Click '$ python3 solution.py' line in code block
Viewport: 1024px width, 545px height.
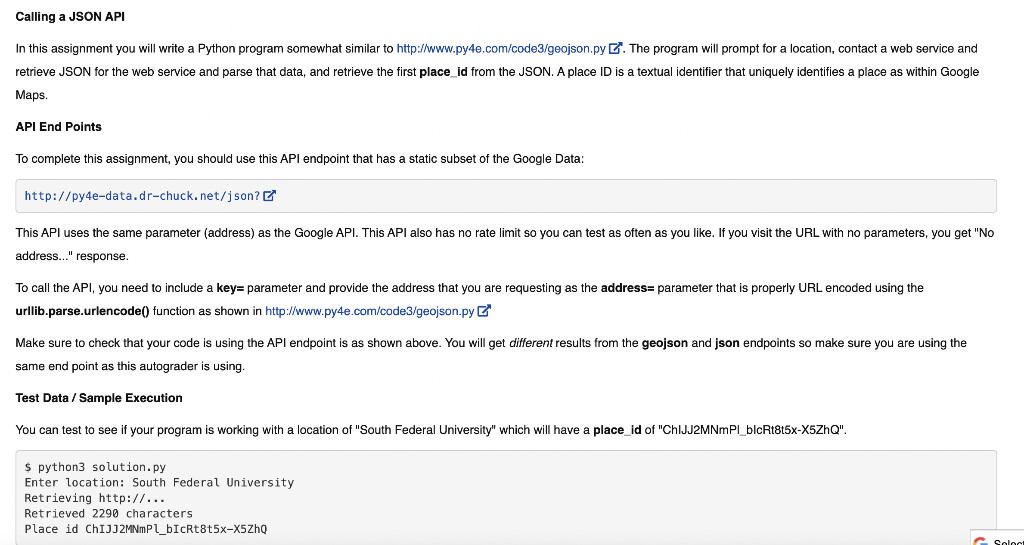(95, 467)
